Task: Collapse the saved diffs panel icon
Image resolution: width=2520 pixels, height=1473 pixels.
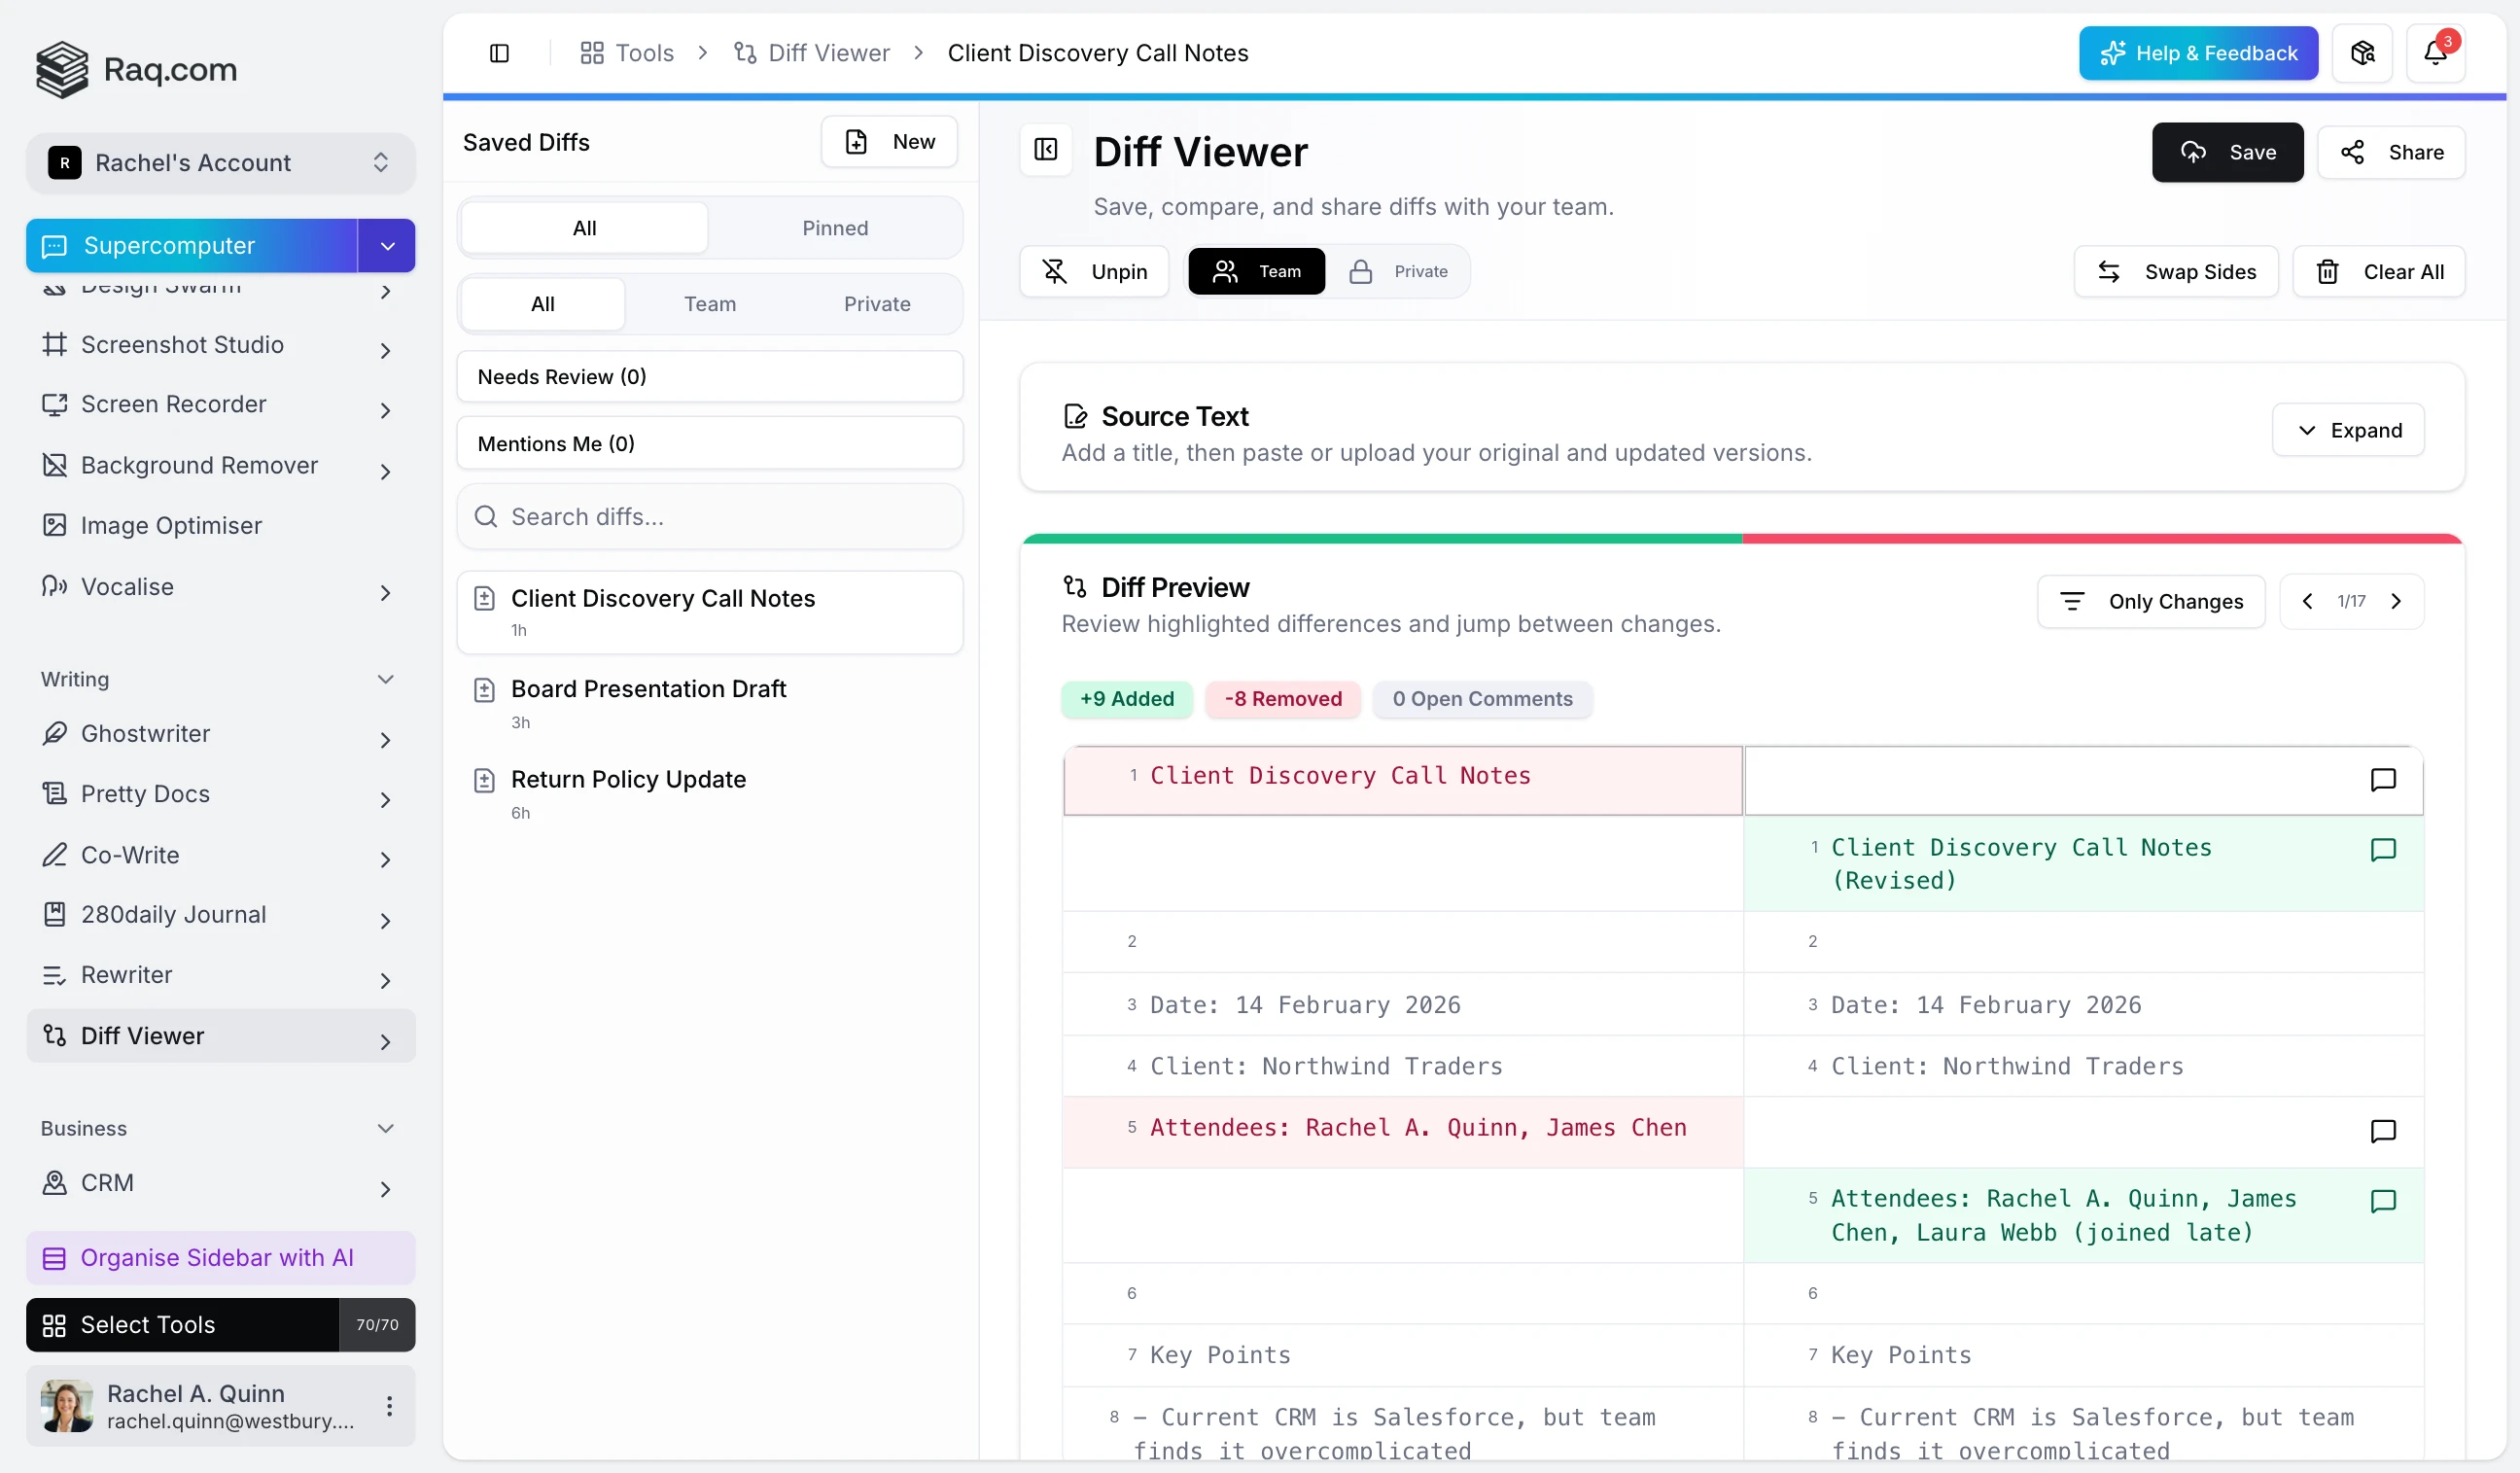Action: point(1045,150)
